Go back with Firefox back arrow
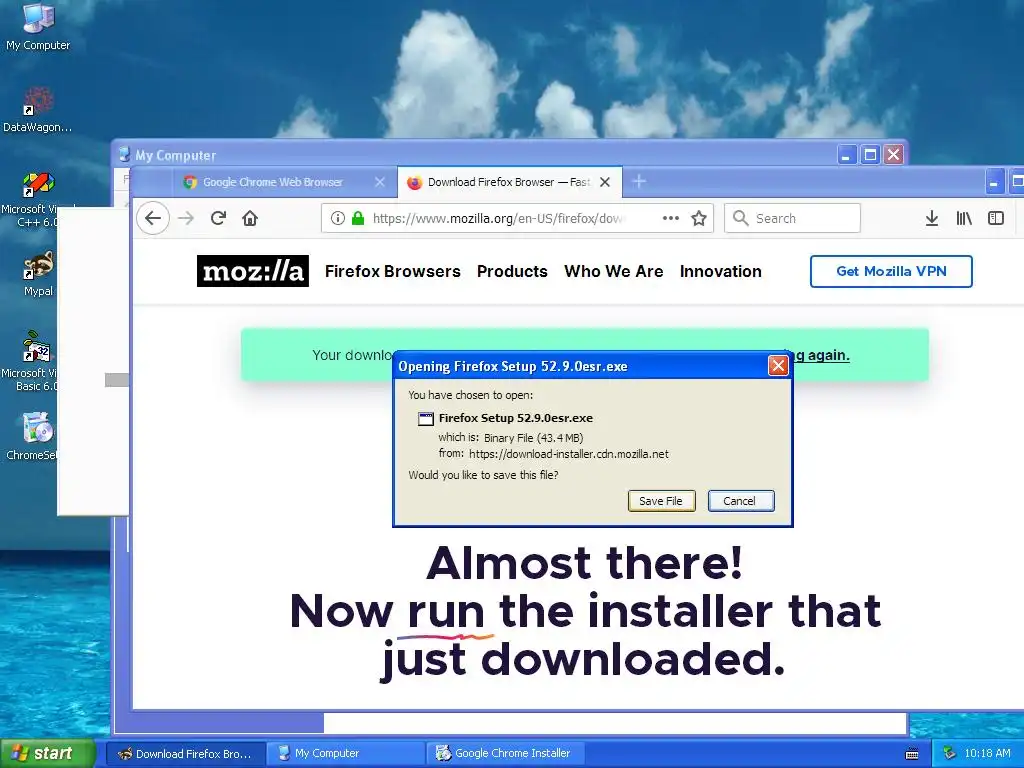This screenshot has width=1024, height=768. coord(153,218)
